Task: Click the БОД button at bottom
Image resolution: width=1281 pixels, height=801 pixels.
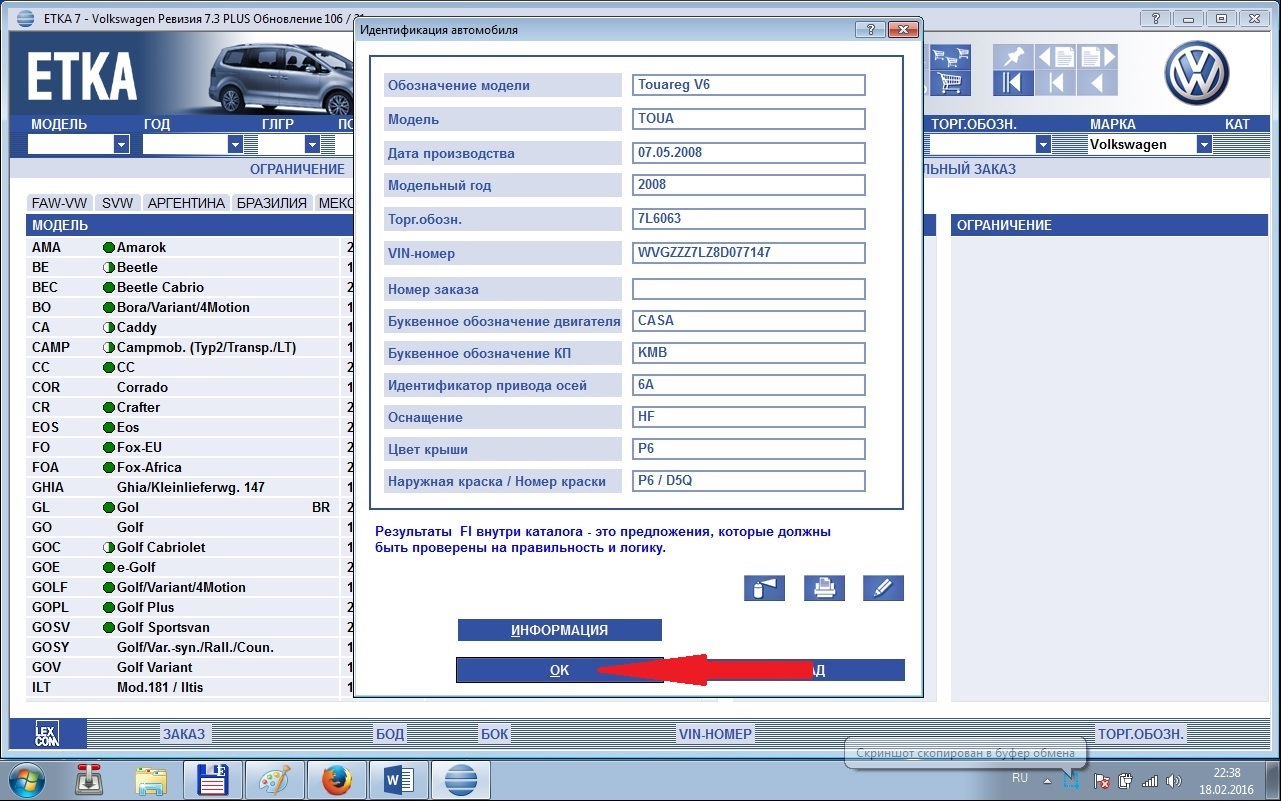Action: coord(390,734)
